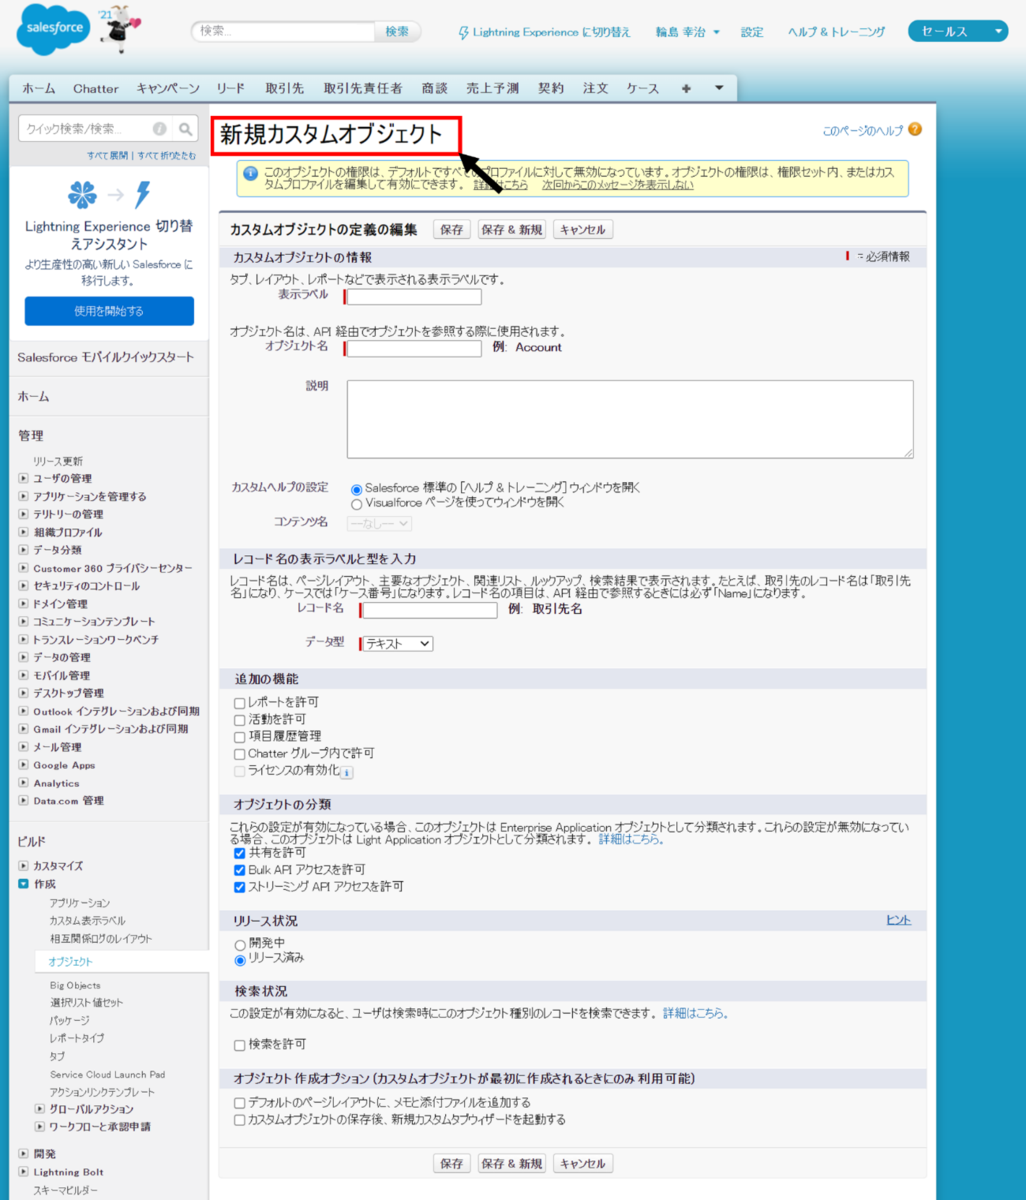1026x1200 pixels.
Task: Click ヒント link in リリース状況
Action: point(899,920)
